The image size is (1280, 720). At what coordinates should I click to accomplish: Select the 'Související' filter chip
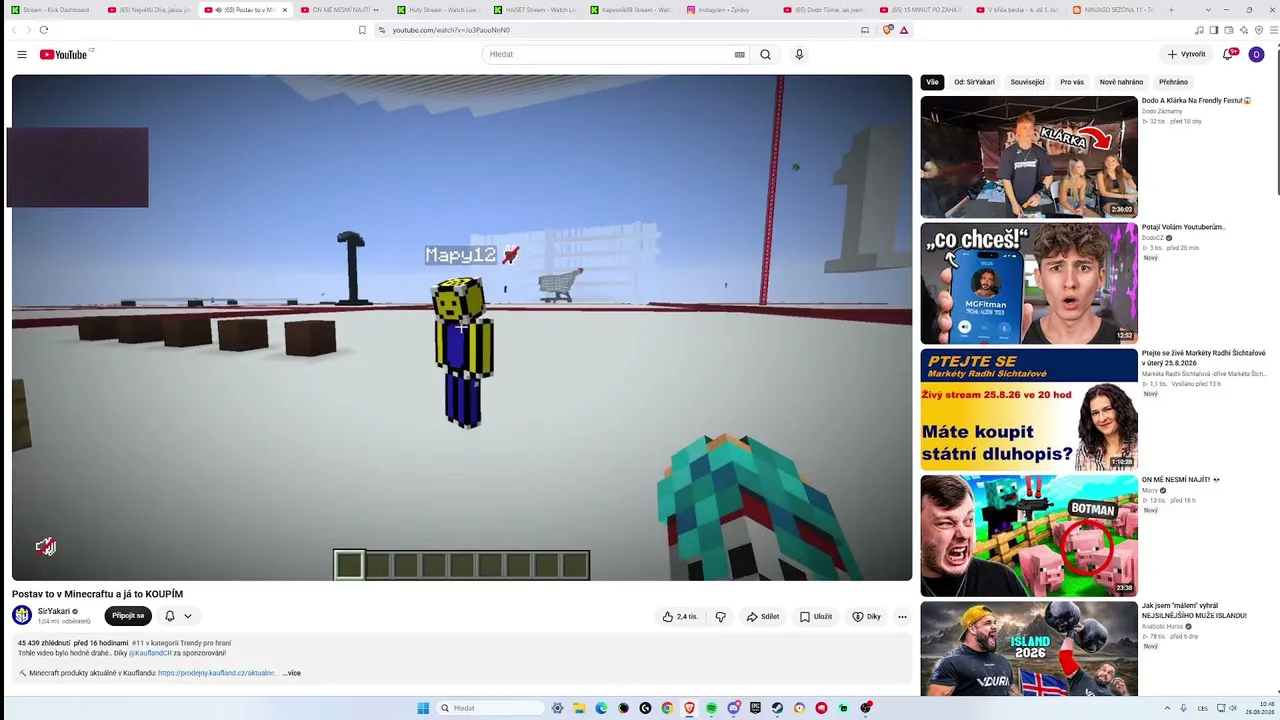click(1027, 82)
